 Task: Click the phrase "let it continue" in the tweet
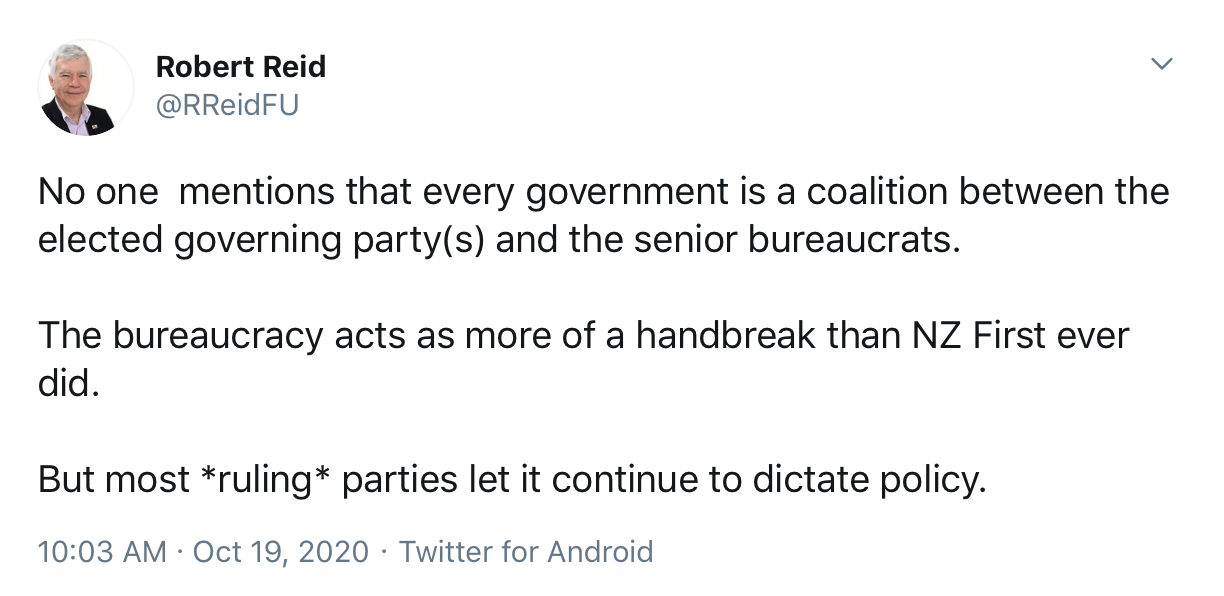[568, 480]
